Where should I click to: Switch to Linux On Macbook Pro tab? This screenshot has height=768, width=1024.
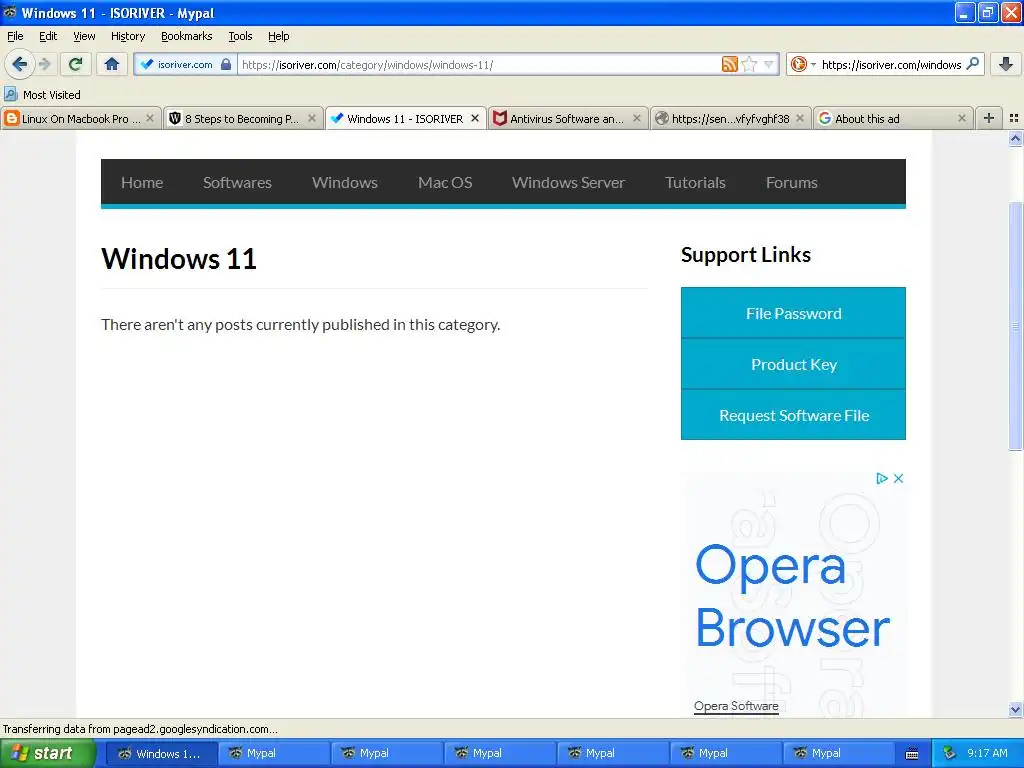(x=81, y=119)
